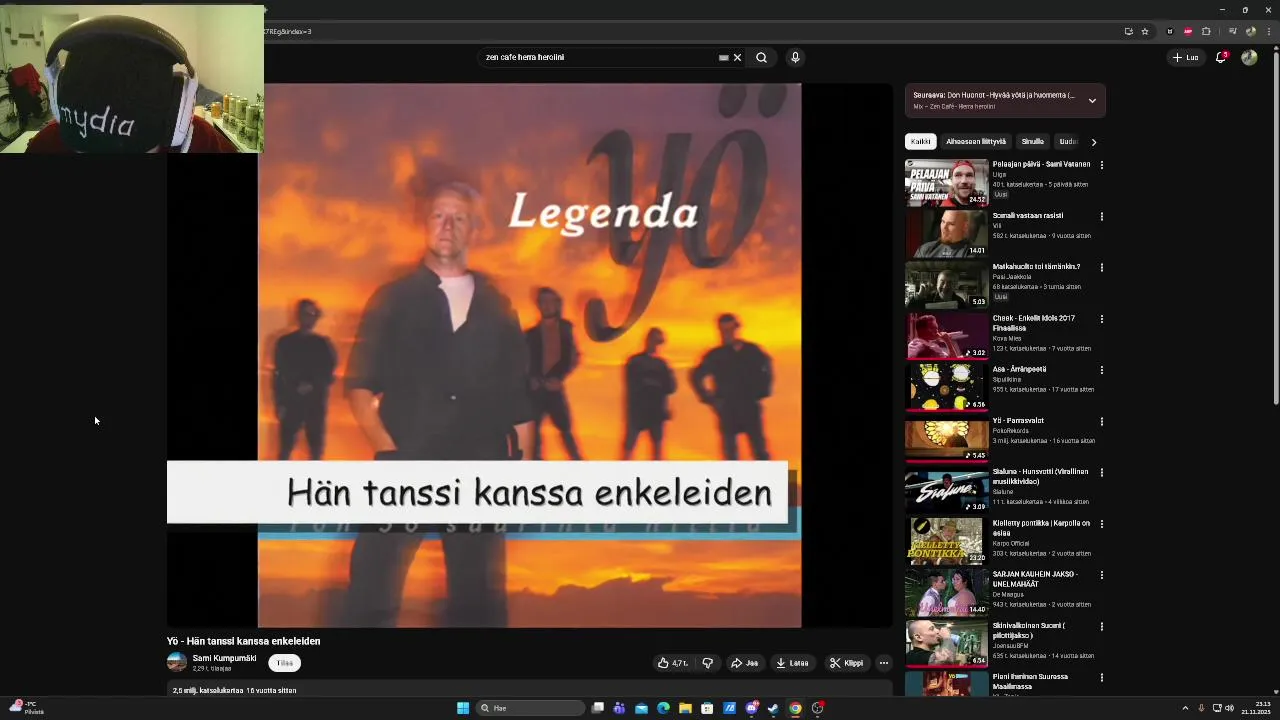The height and width of the screenshot is (720, 1280).
Task: Open Yö - Pomovalot video title
Action: point(1018,421)
